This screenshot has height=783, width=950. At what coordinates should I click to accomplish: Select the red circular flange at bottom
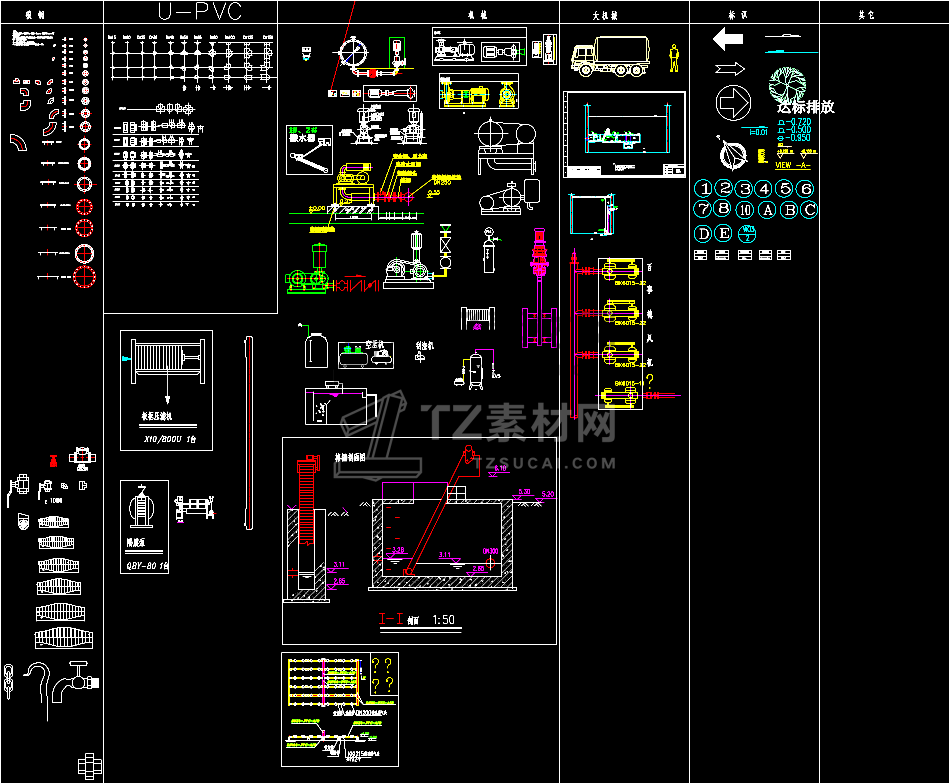coord(84,278)
